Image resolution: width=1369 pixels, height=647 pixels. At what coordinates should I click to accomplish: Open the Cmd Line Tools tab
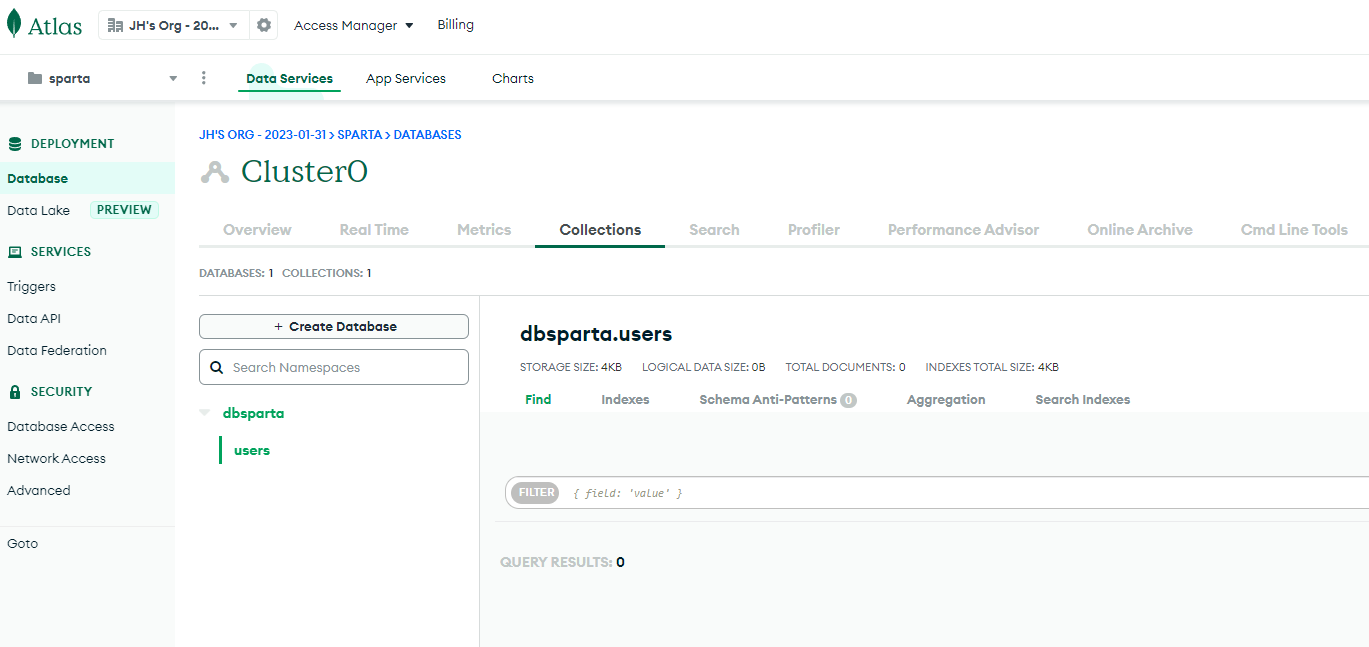[x=1294, y=229]
